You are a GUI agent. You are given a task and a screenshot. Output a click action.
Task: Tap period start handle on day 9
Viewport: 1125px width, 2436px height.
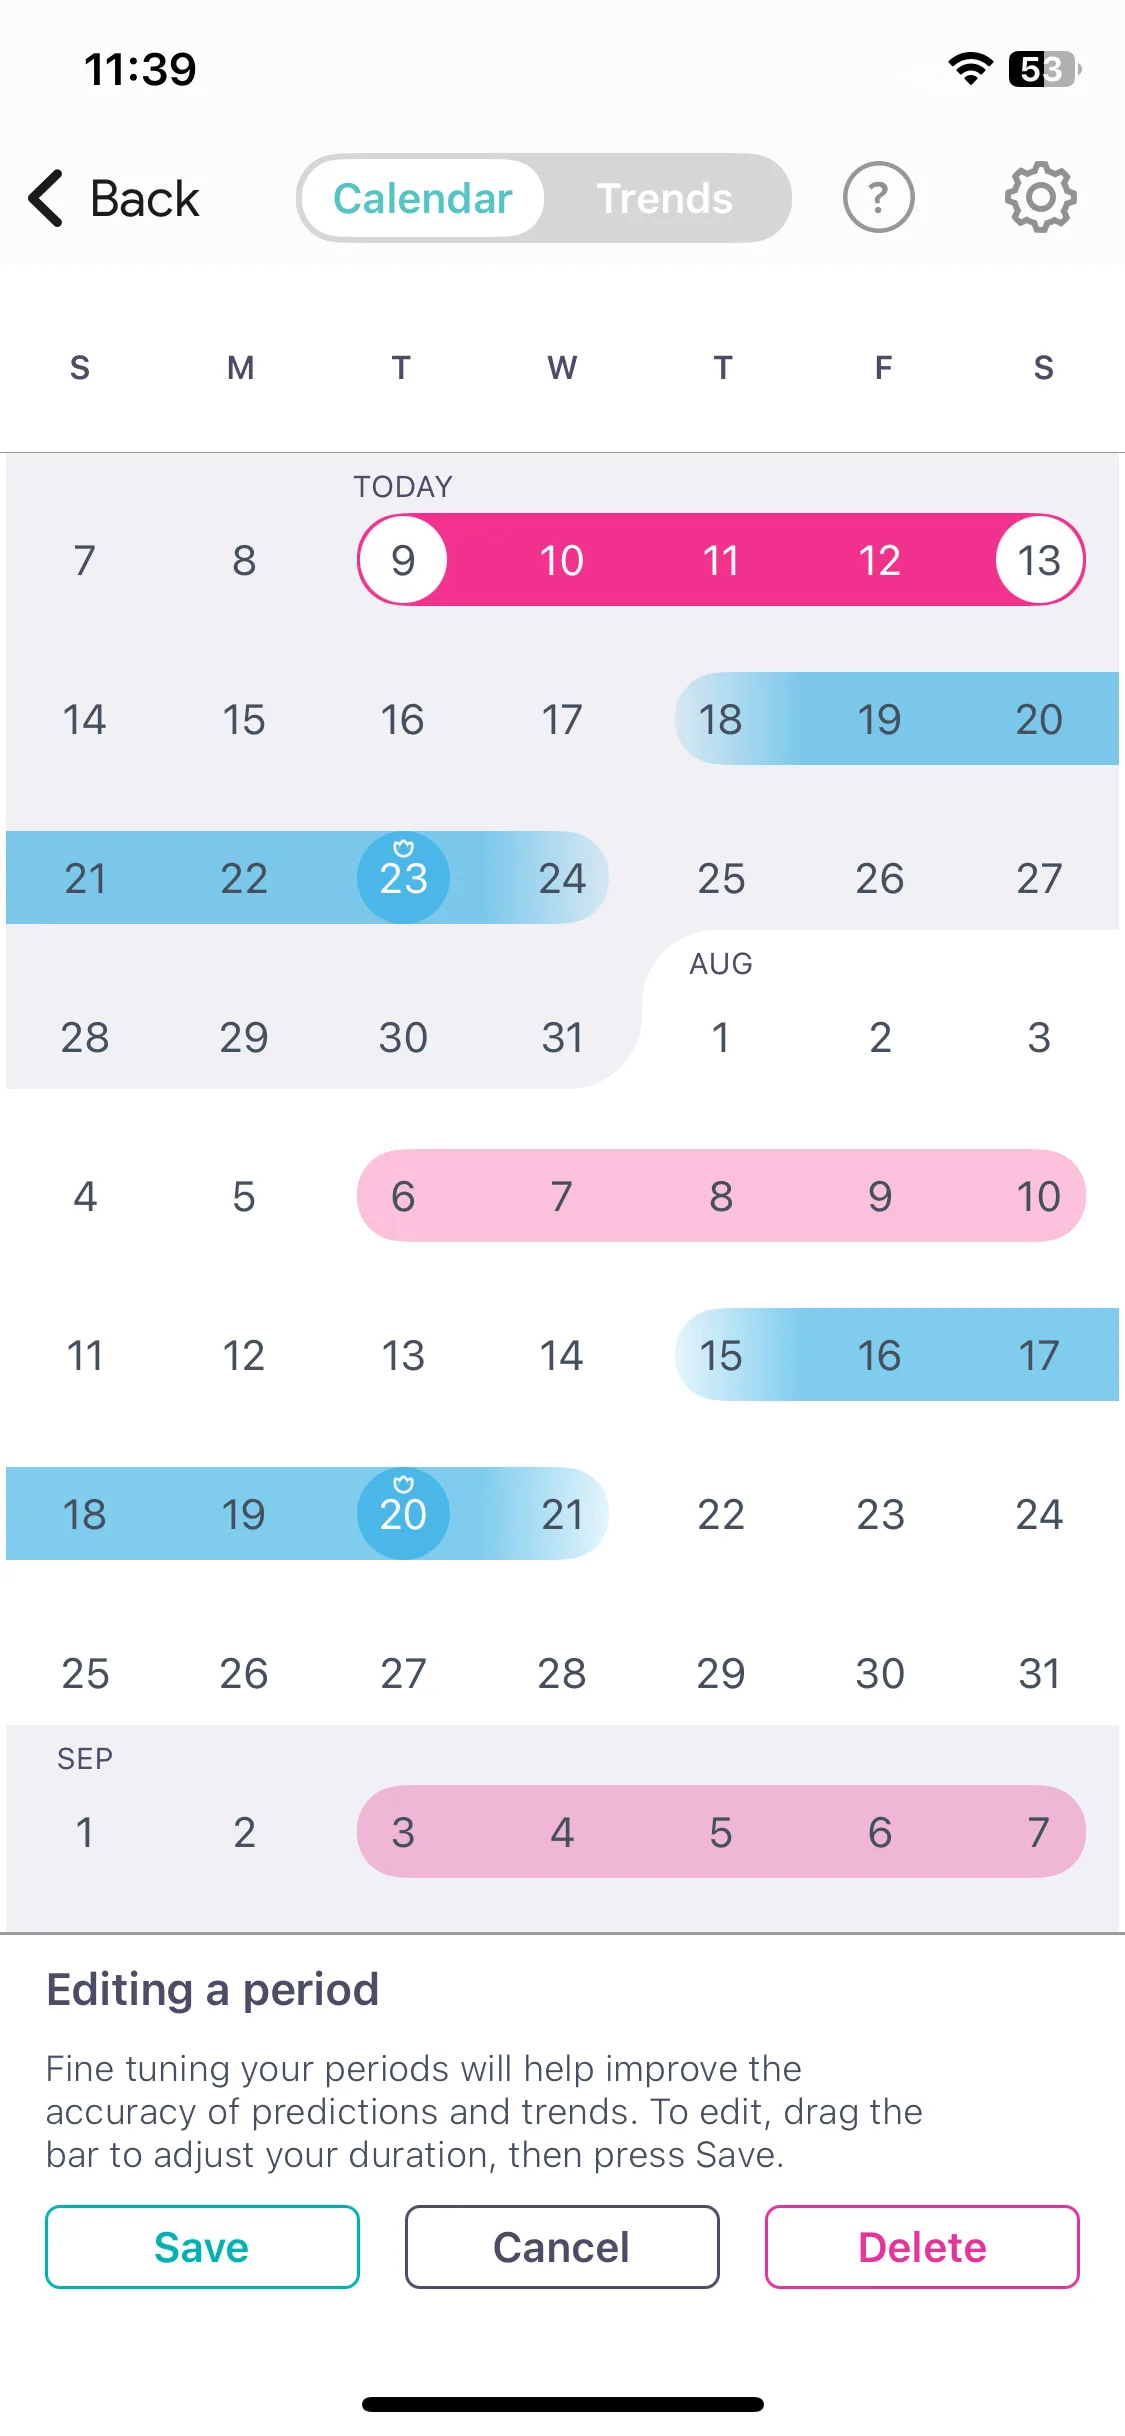403,560
